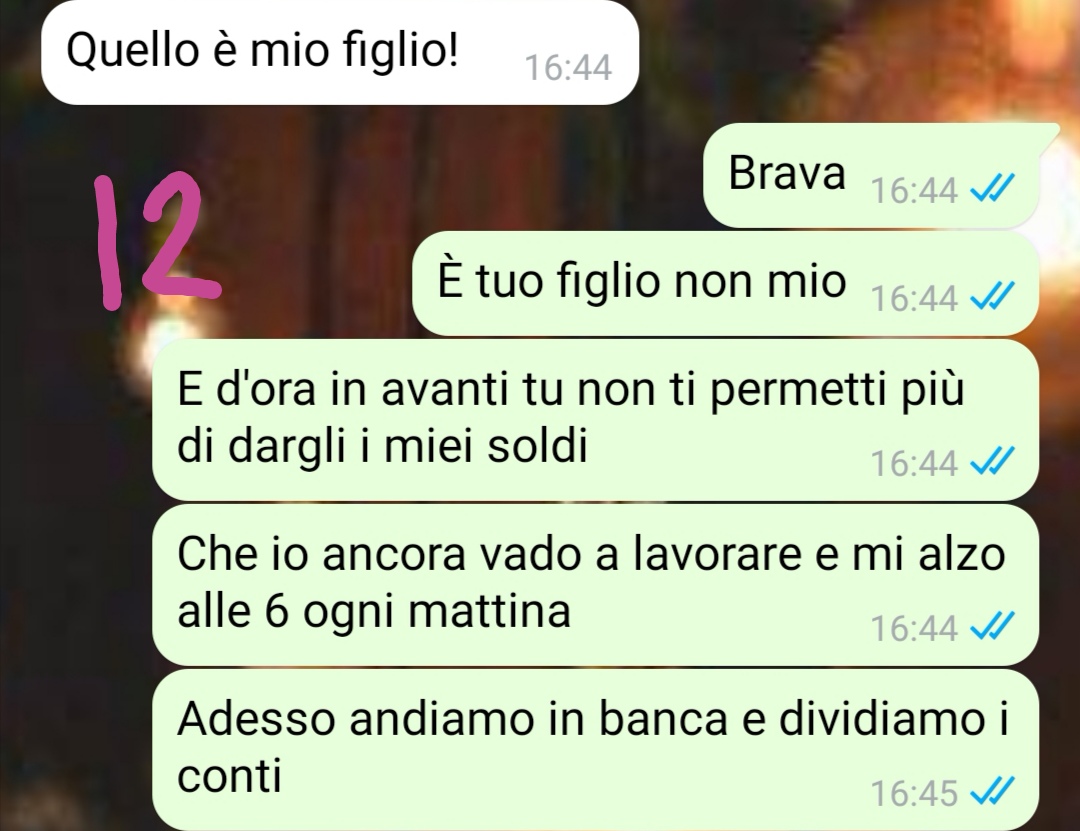Select the "Che io ancora vado a lavorare" message
The width and height of the screenshot is (1080, 831).
click(595, 584)
